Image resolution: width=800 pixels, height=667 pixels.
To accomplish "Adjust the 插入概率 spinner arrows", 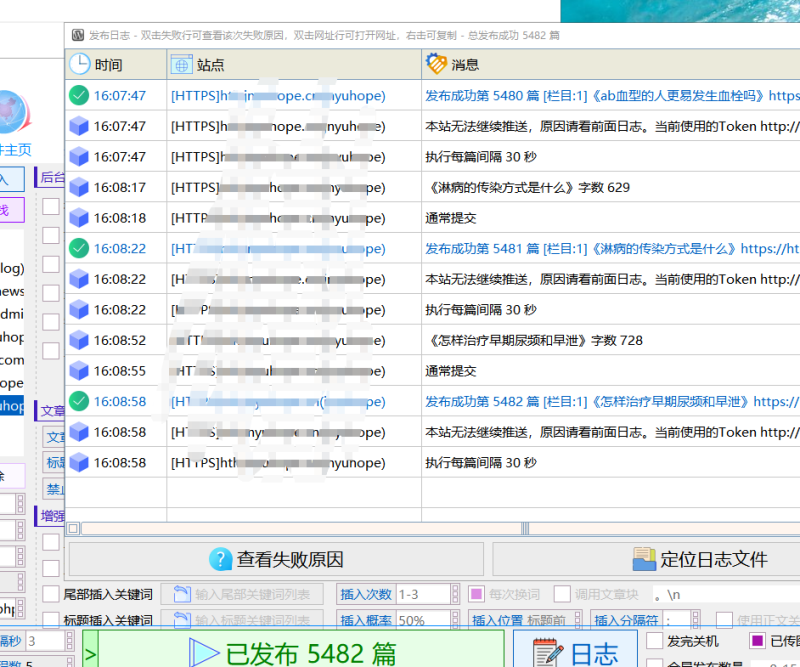I will tap(455, 620).
